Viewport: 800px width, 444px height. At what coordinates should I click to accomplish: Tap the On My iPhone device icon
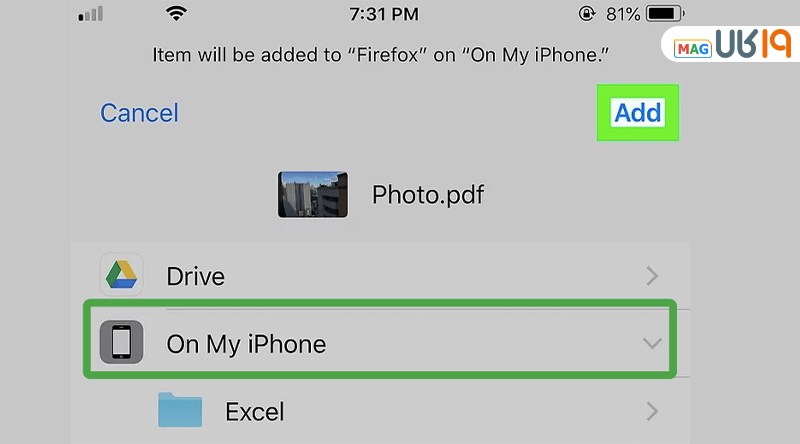point(122,344)
